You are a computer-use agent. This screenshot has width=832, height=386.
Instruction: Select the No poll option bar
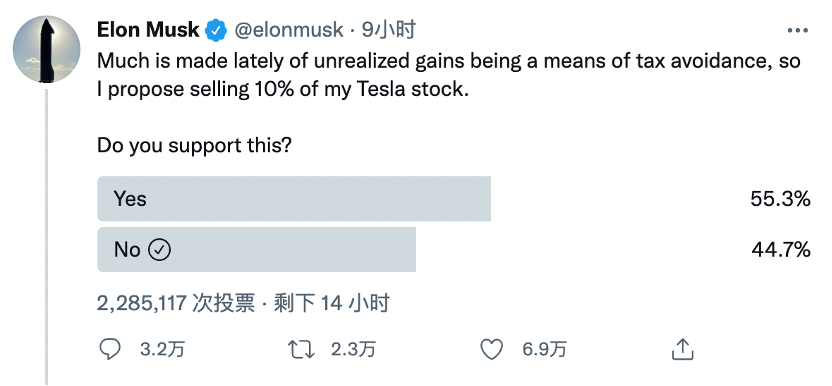(256, 250)
